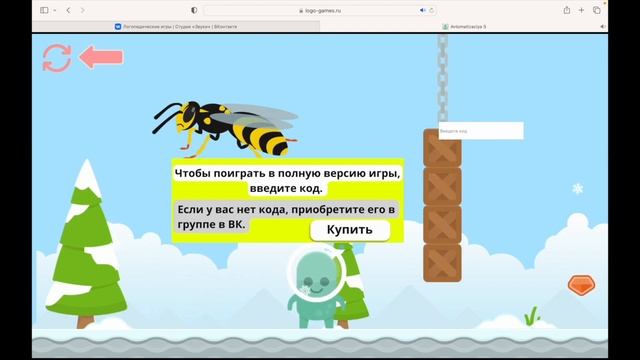Click the orange gem icon
The width and height of the screenshot is (640, 360).
click(581, 285)
